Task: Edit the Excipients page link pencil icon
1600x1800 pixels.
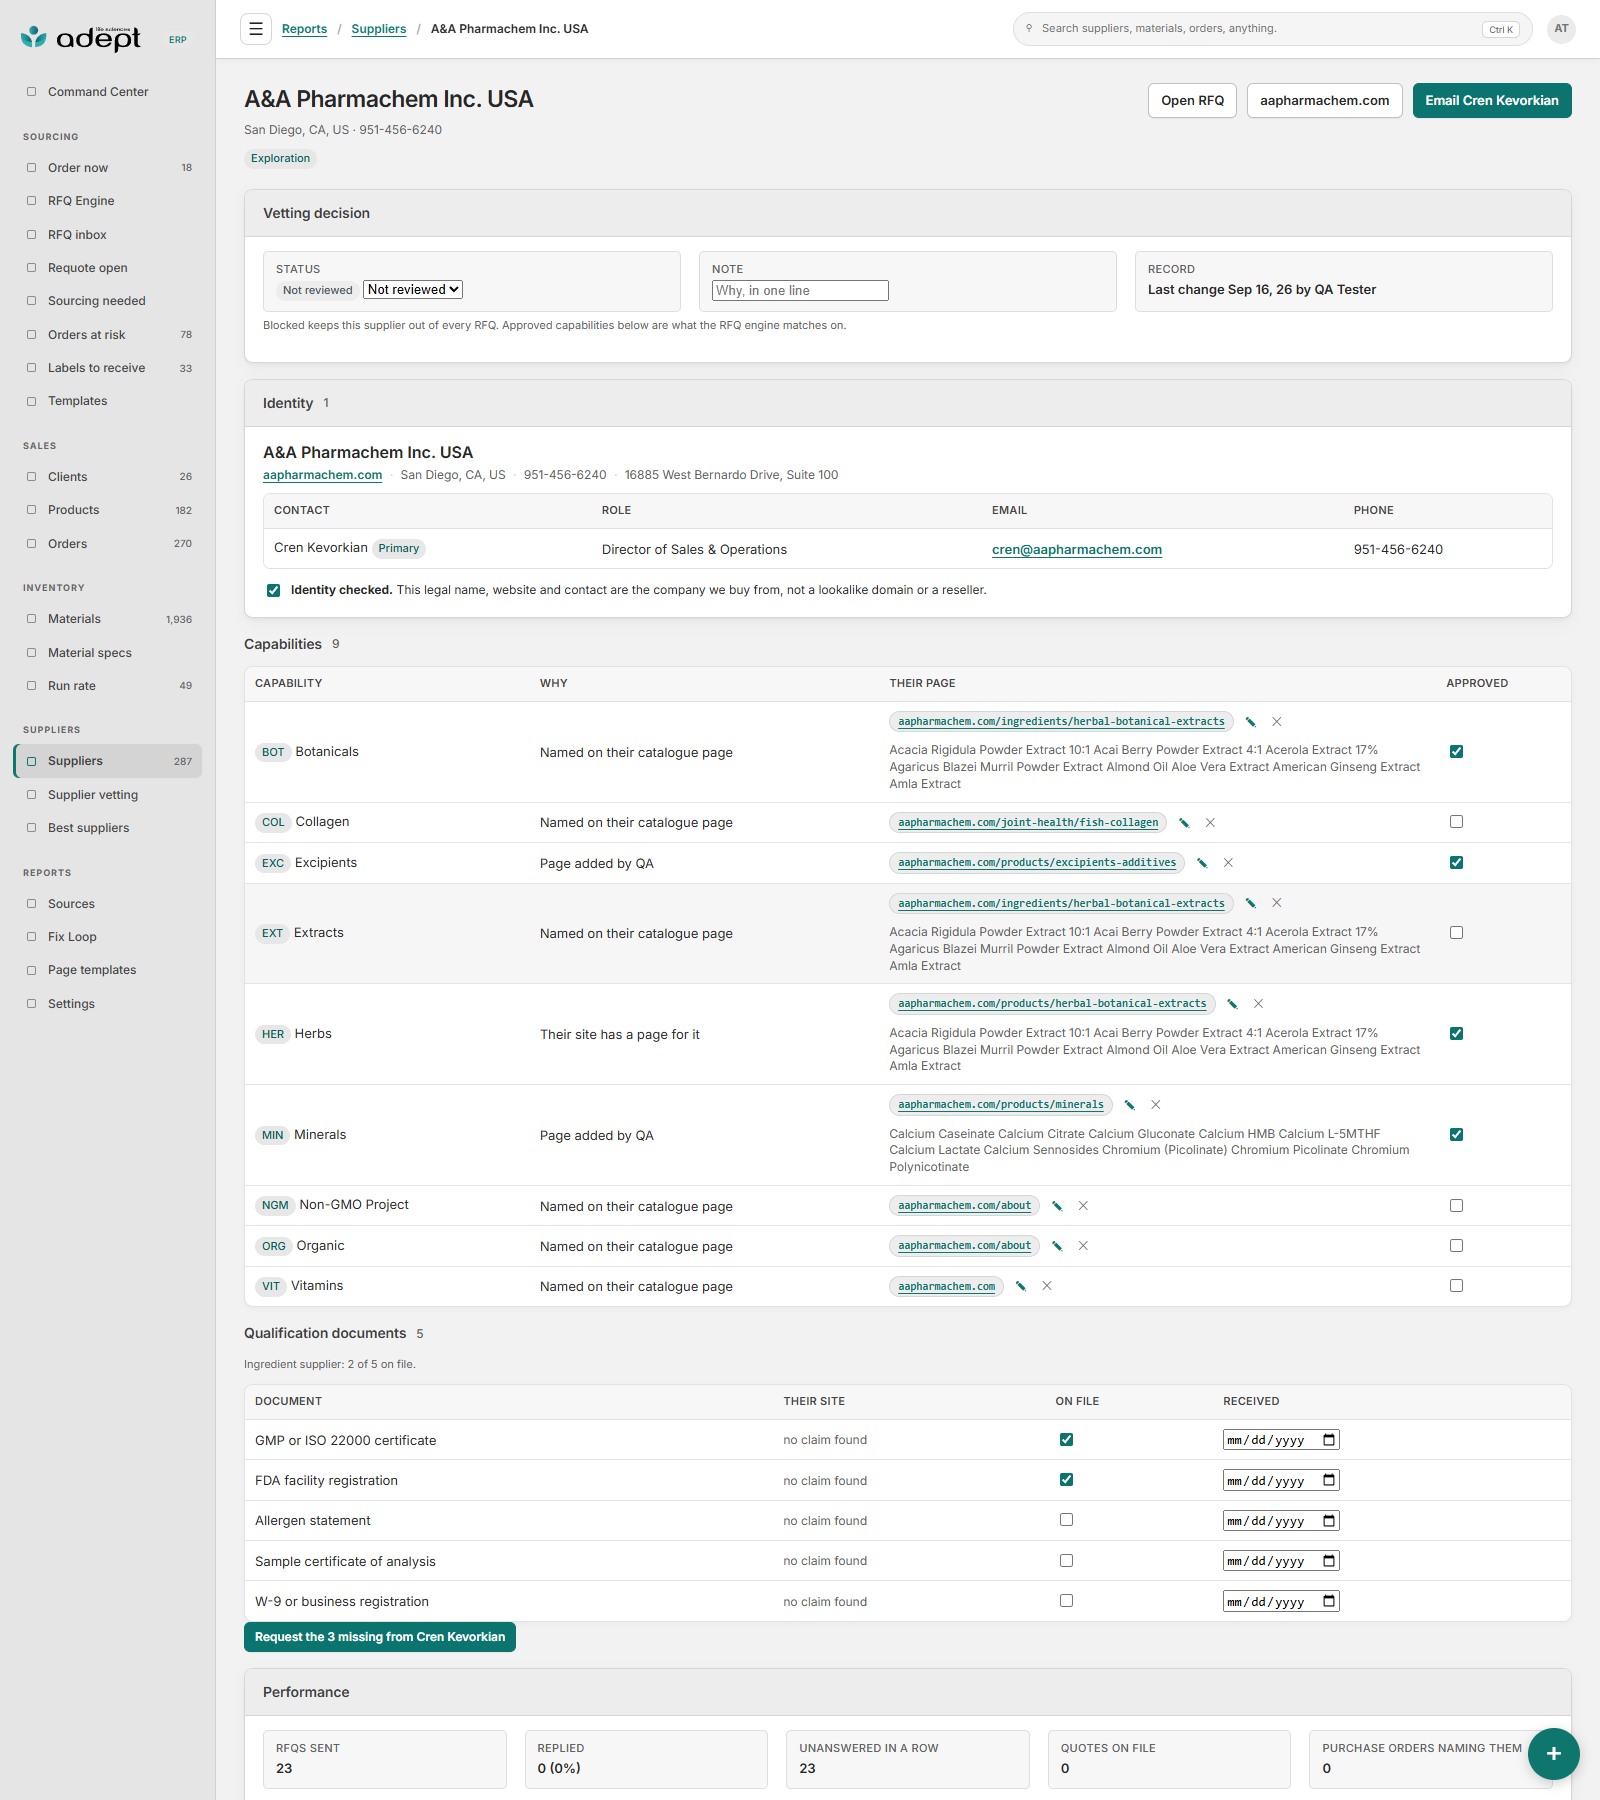Action: tap(1202, 863)
